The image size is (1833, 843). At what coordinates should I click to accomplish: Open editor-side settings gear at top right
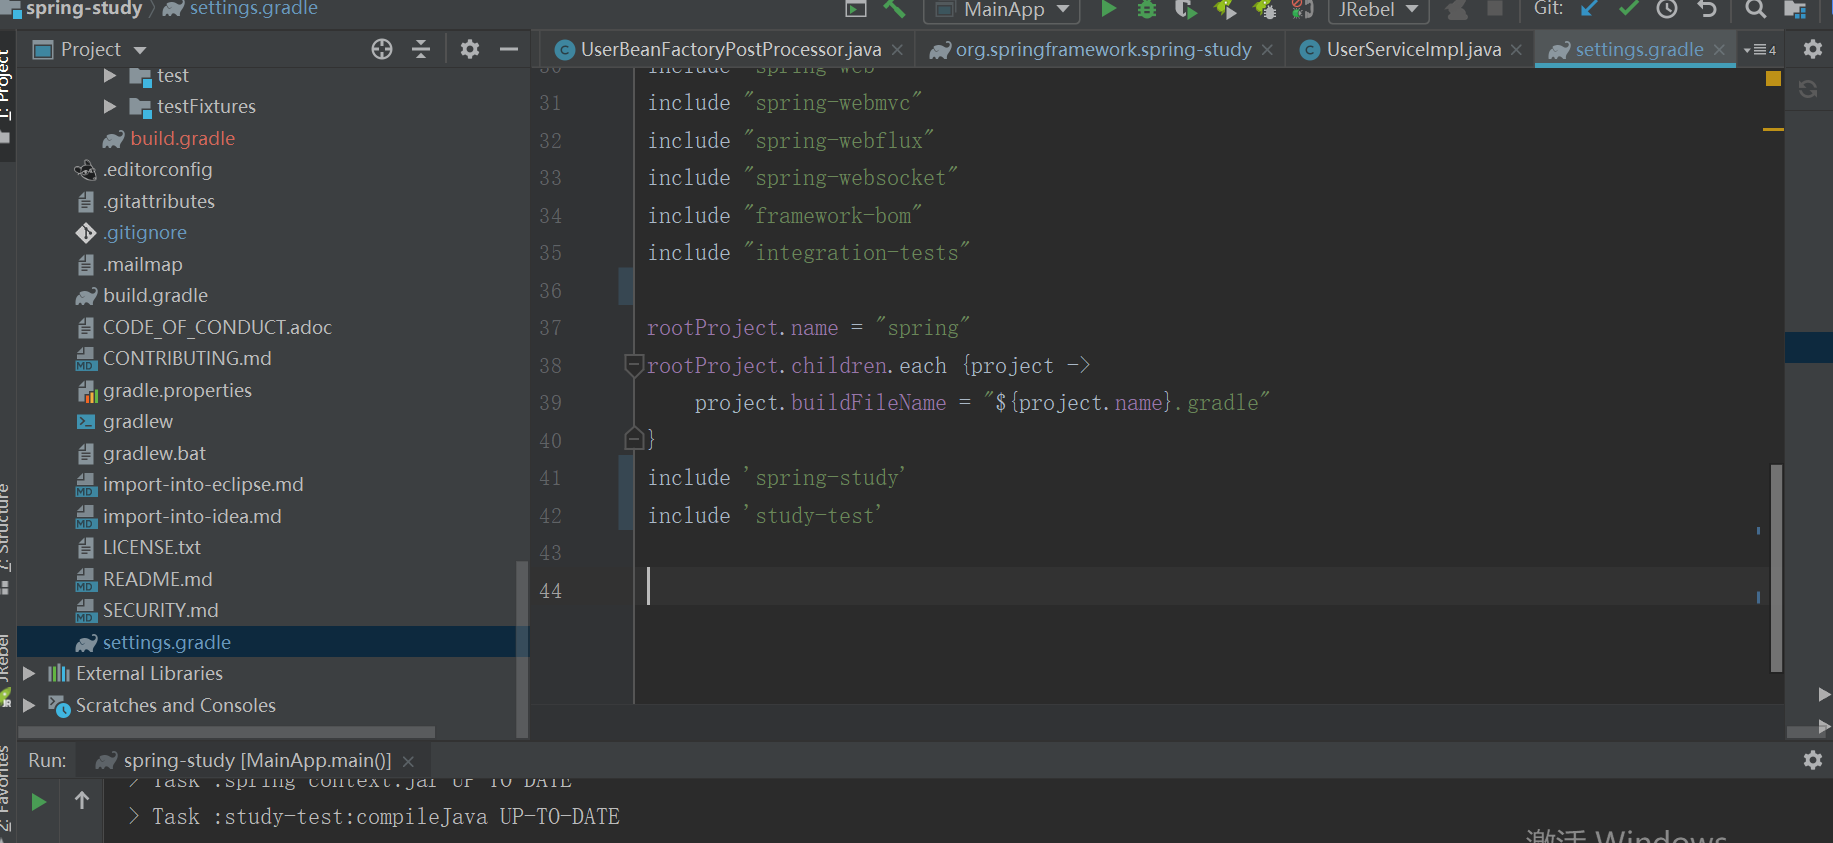coord(1813,49)
